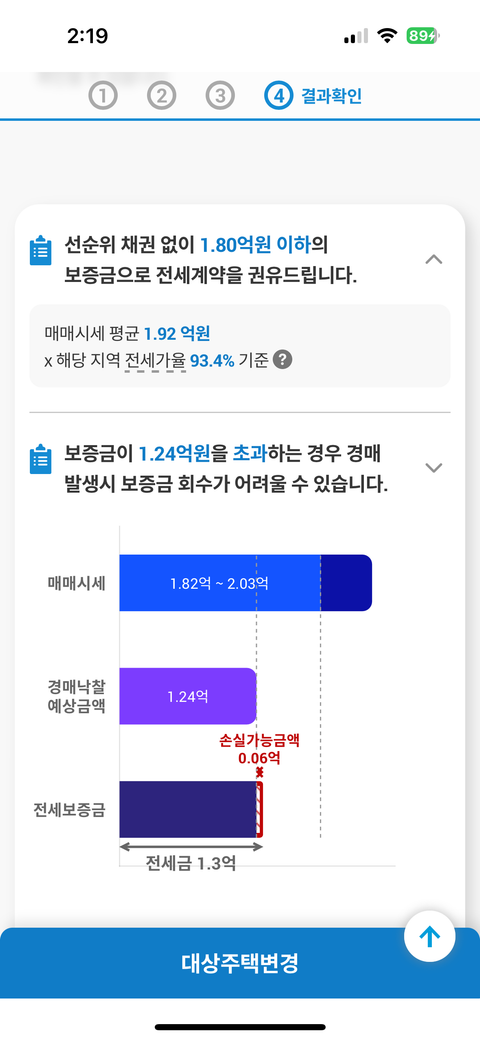This screenshot has width=480, height=1040.
Task: Tap clipboard icon beside 1.24억원 warning
Action: tap(40, 459)
